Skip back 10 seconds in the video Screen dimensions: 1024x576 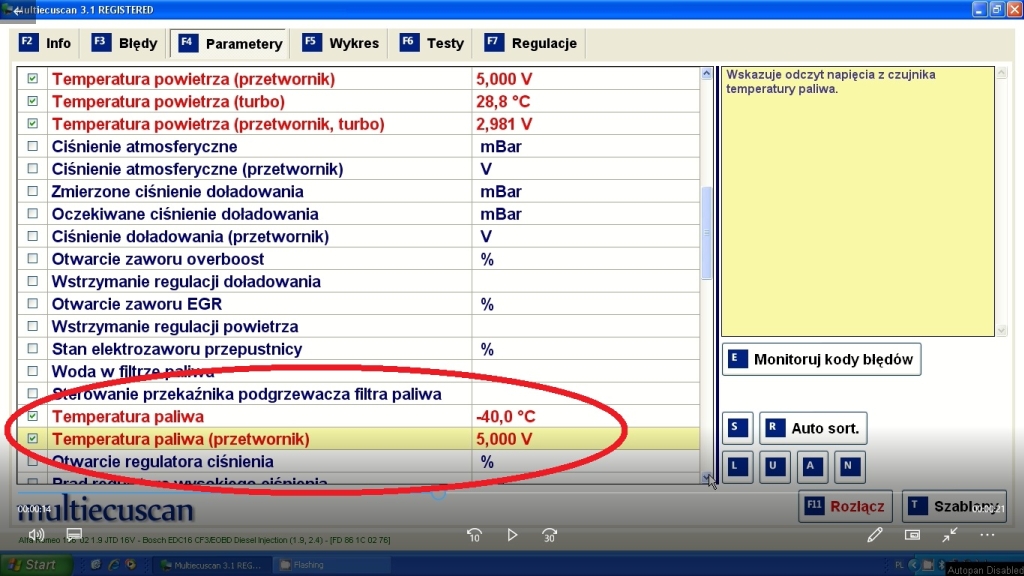(x=475, y=536)
